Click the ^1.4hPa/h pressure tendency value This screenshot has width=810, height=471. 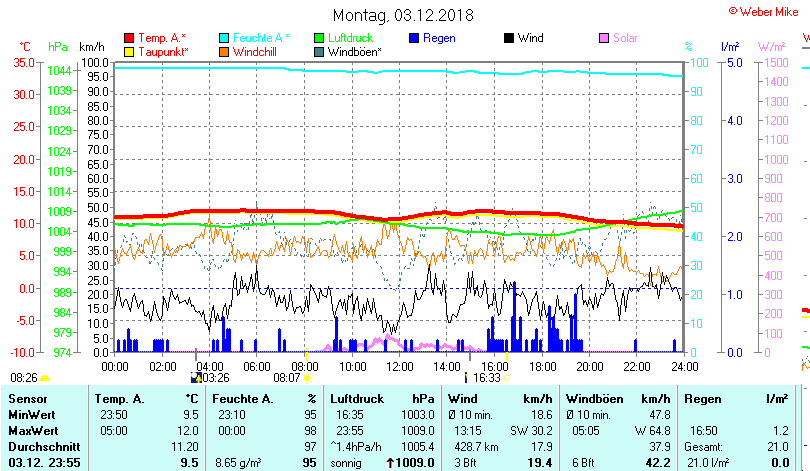pos(356,447)
